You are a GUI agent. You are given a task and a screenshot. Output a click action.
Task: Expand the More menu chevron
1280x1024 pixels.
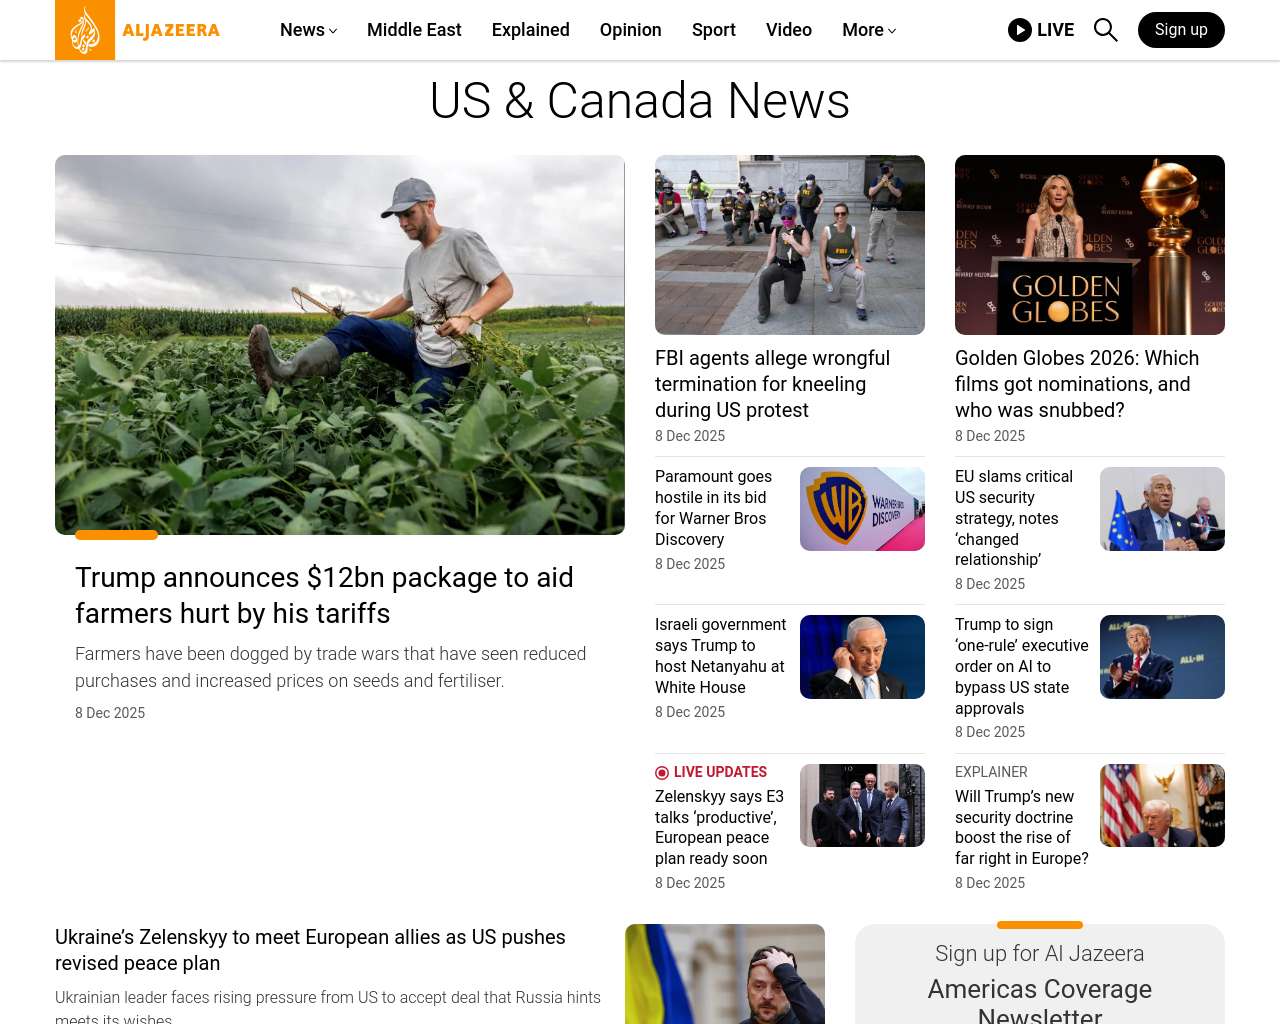892,31
